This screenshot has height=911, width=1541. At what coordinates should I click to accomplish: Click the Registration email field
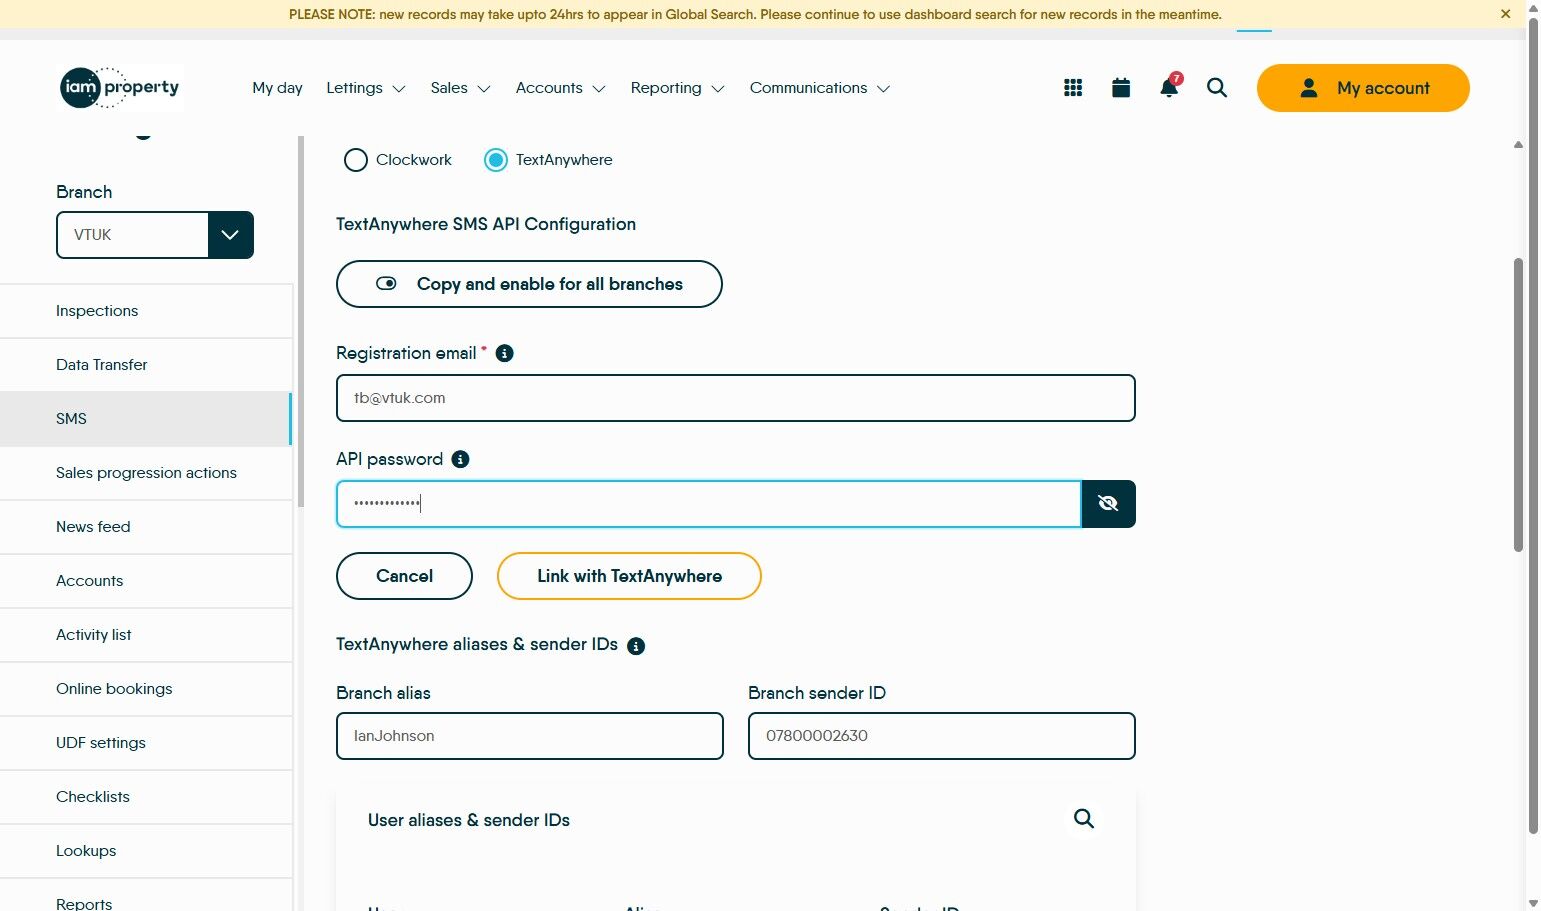(x=736, y=398)
